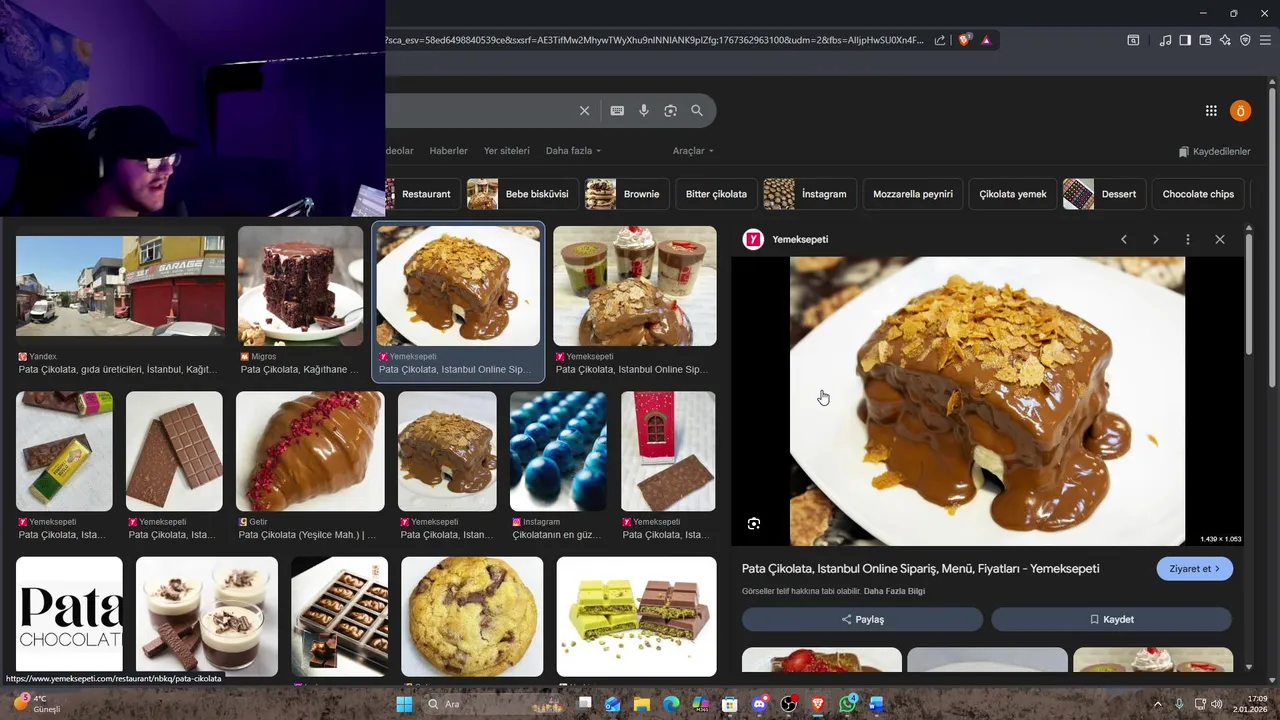Open the orange Google account avatar
This screenshot has width=1280, height=720.
[x=1240, y=111]
